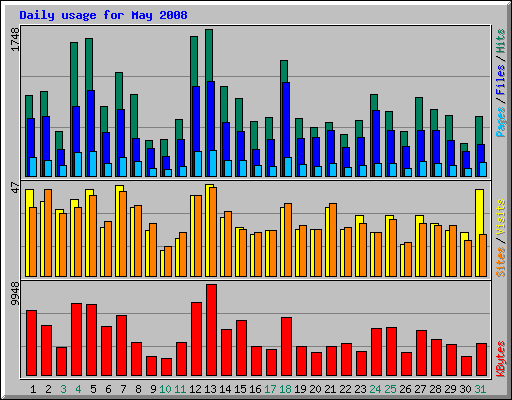Click day 13 on the x-axis
Screen dimensions: 512x400
point(210,389)
